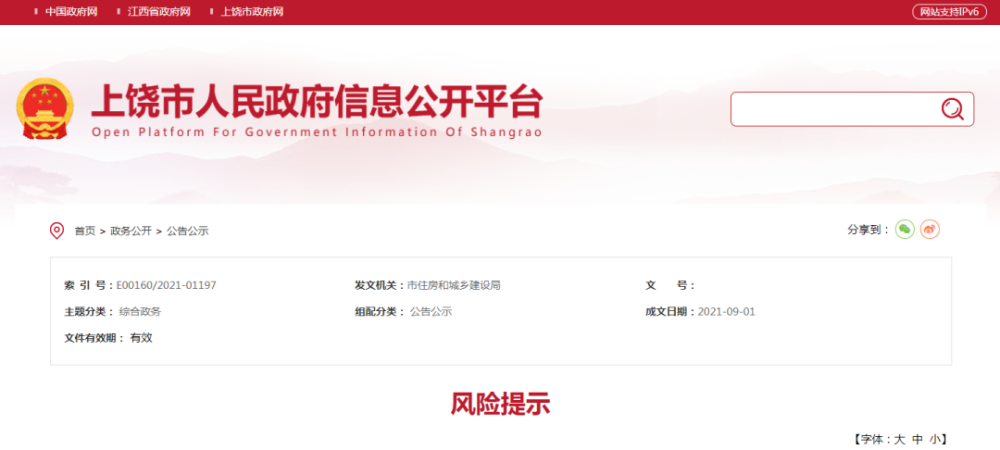Share via the WeChat icon
1000x450 pixels.
tap(904, 229)
